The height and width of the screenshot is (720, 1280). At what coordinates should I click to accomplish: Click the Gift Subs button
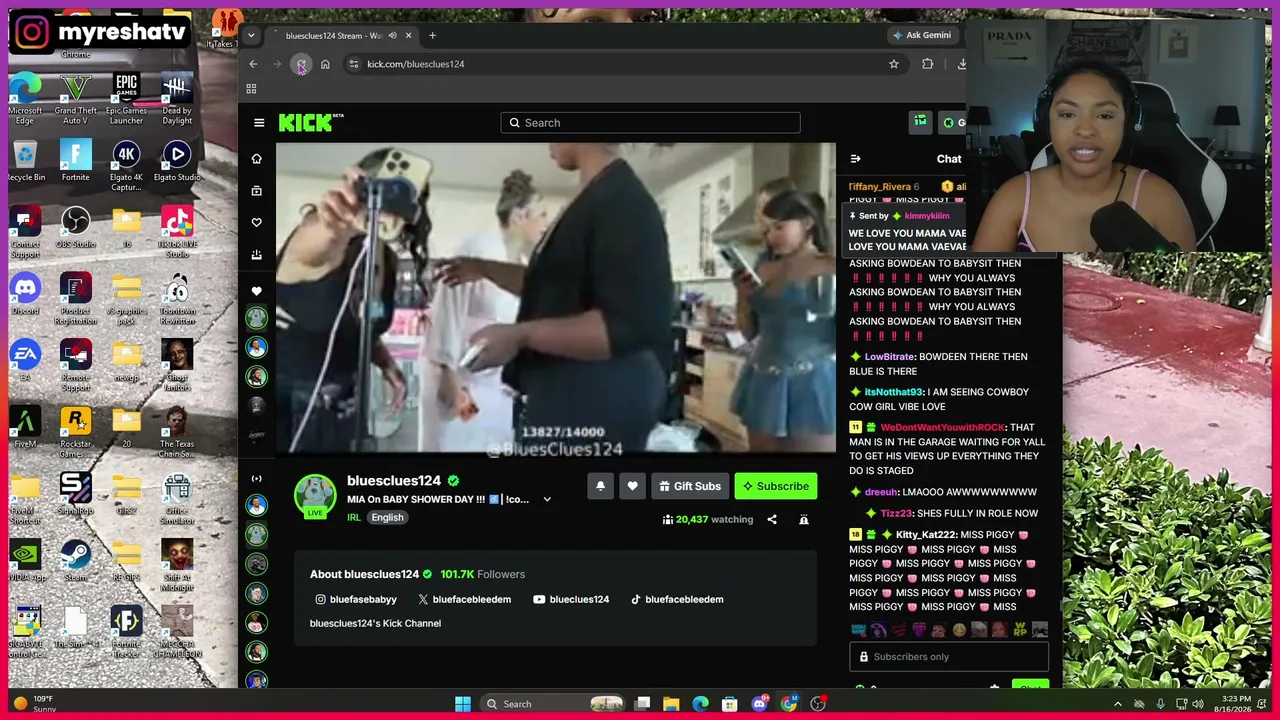point(690,486)
